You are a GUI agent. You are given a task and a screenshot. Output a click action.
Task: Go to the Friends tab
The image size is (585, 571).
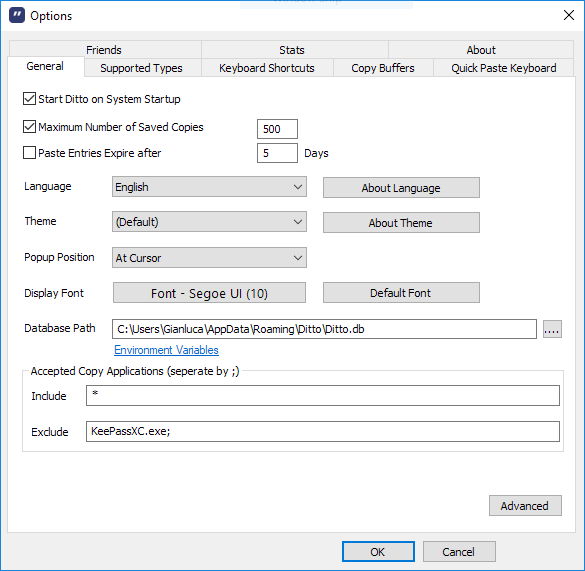pos(104,50)
